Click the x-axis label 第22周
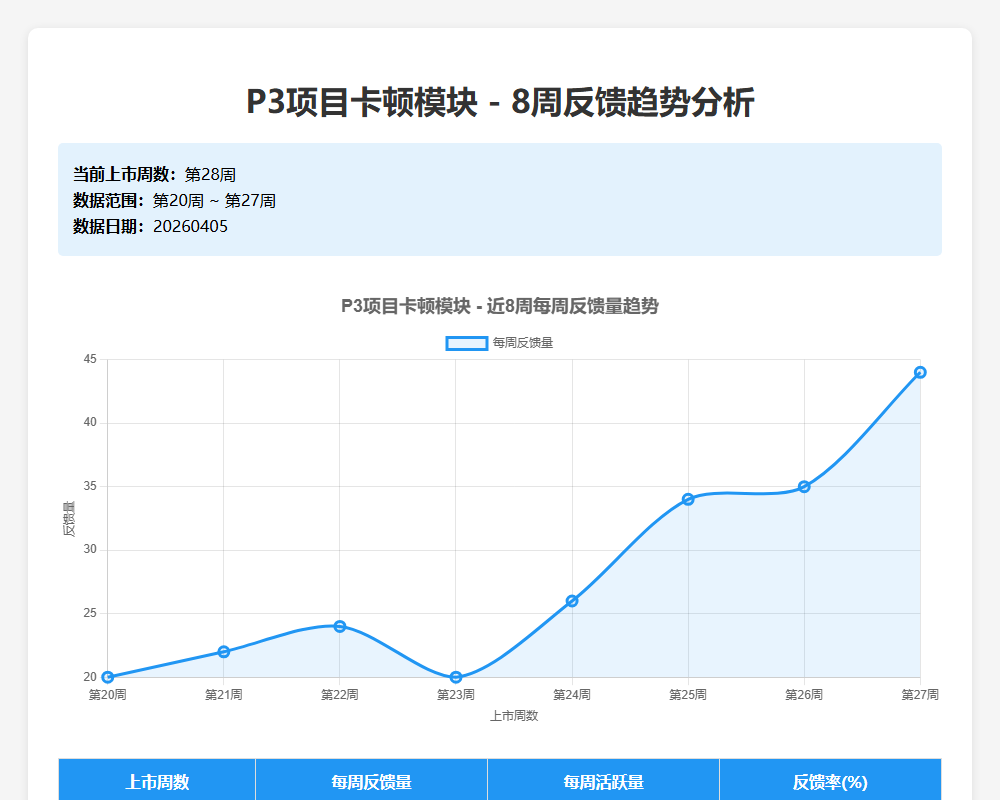The image size is (1000, 800). [340, 695]
